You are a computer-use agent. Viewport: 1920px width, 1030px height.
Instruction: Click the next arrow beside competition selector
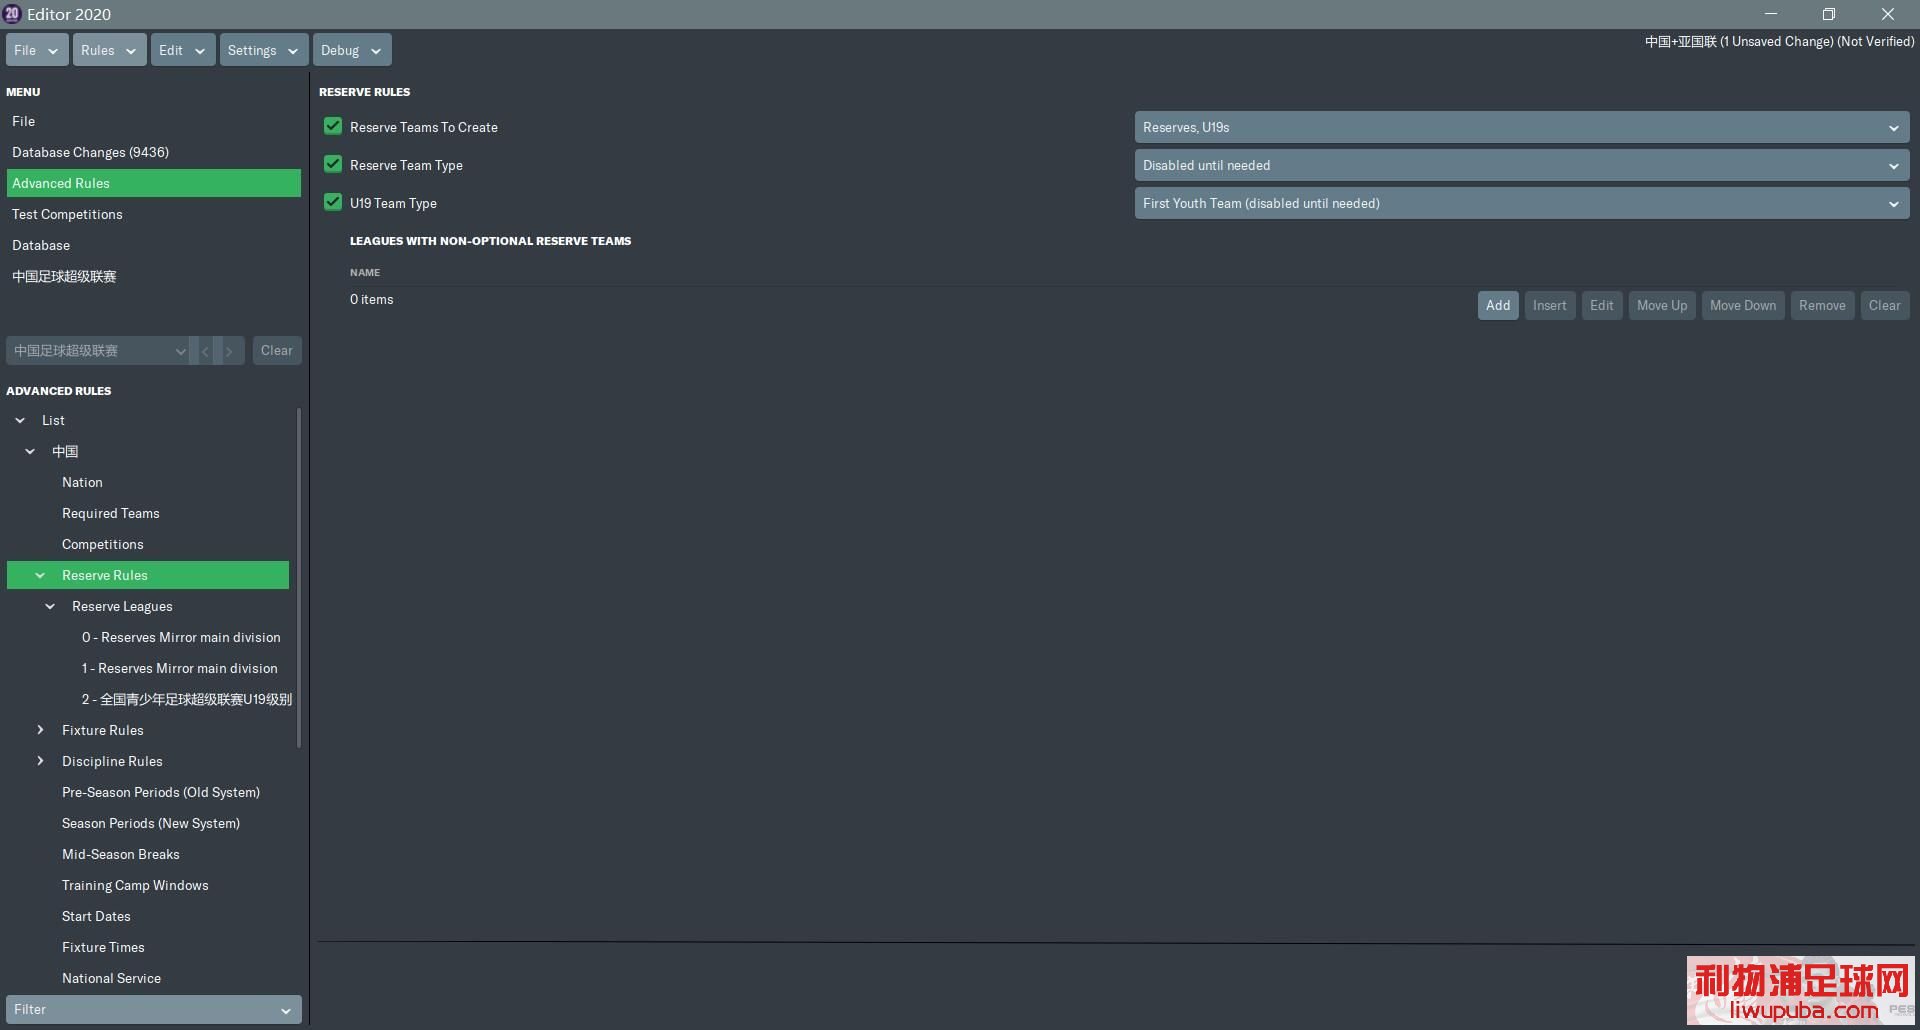click(x=230, y=351)
